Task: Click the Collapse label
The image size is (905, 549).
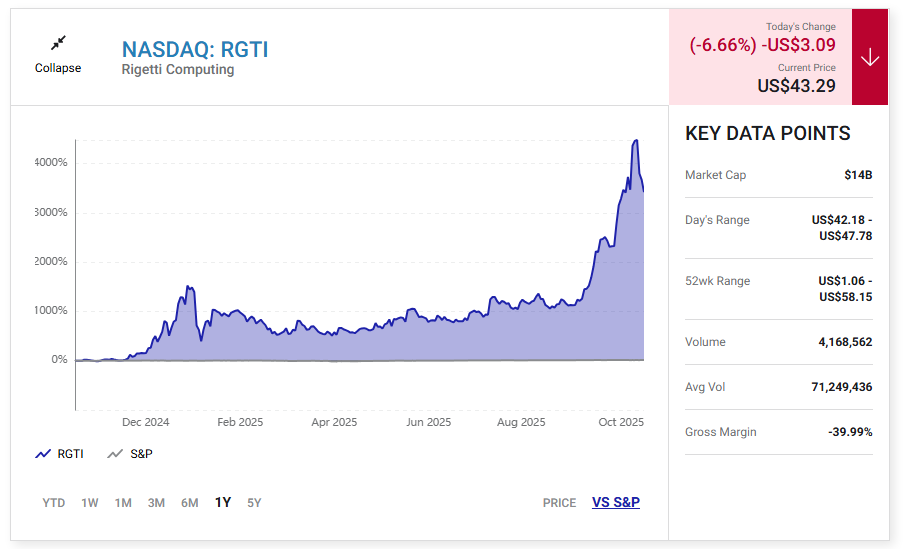Action: pyautogui.click(x=58, y=68)
